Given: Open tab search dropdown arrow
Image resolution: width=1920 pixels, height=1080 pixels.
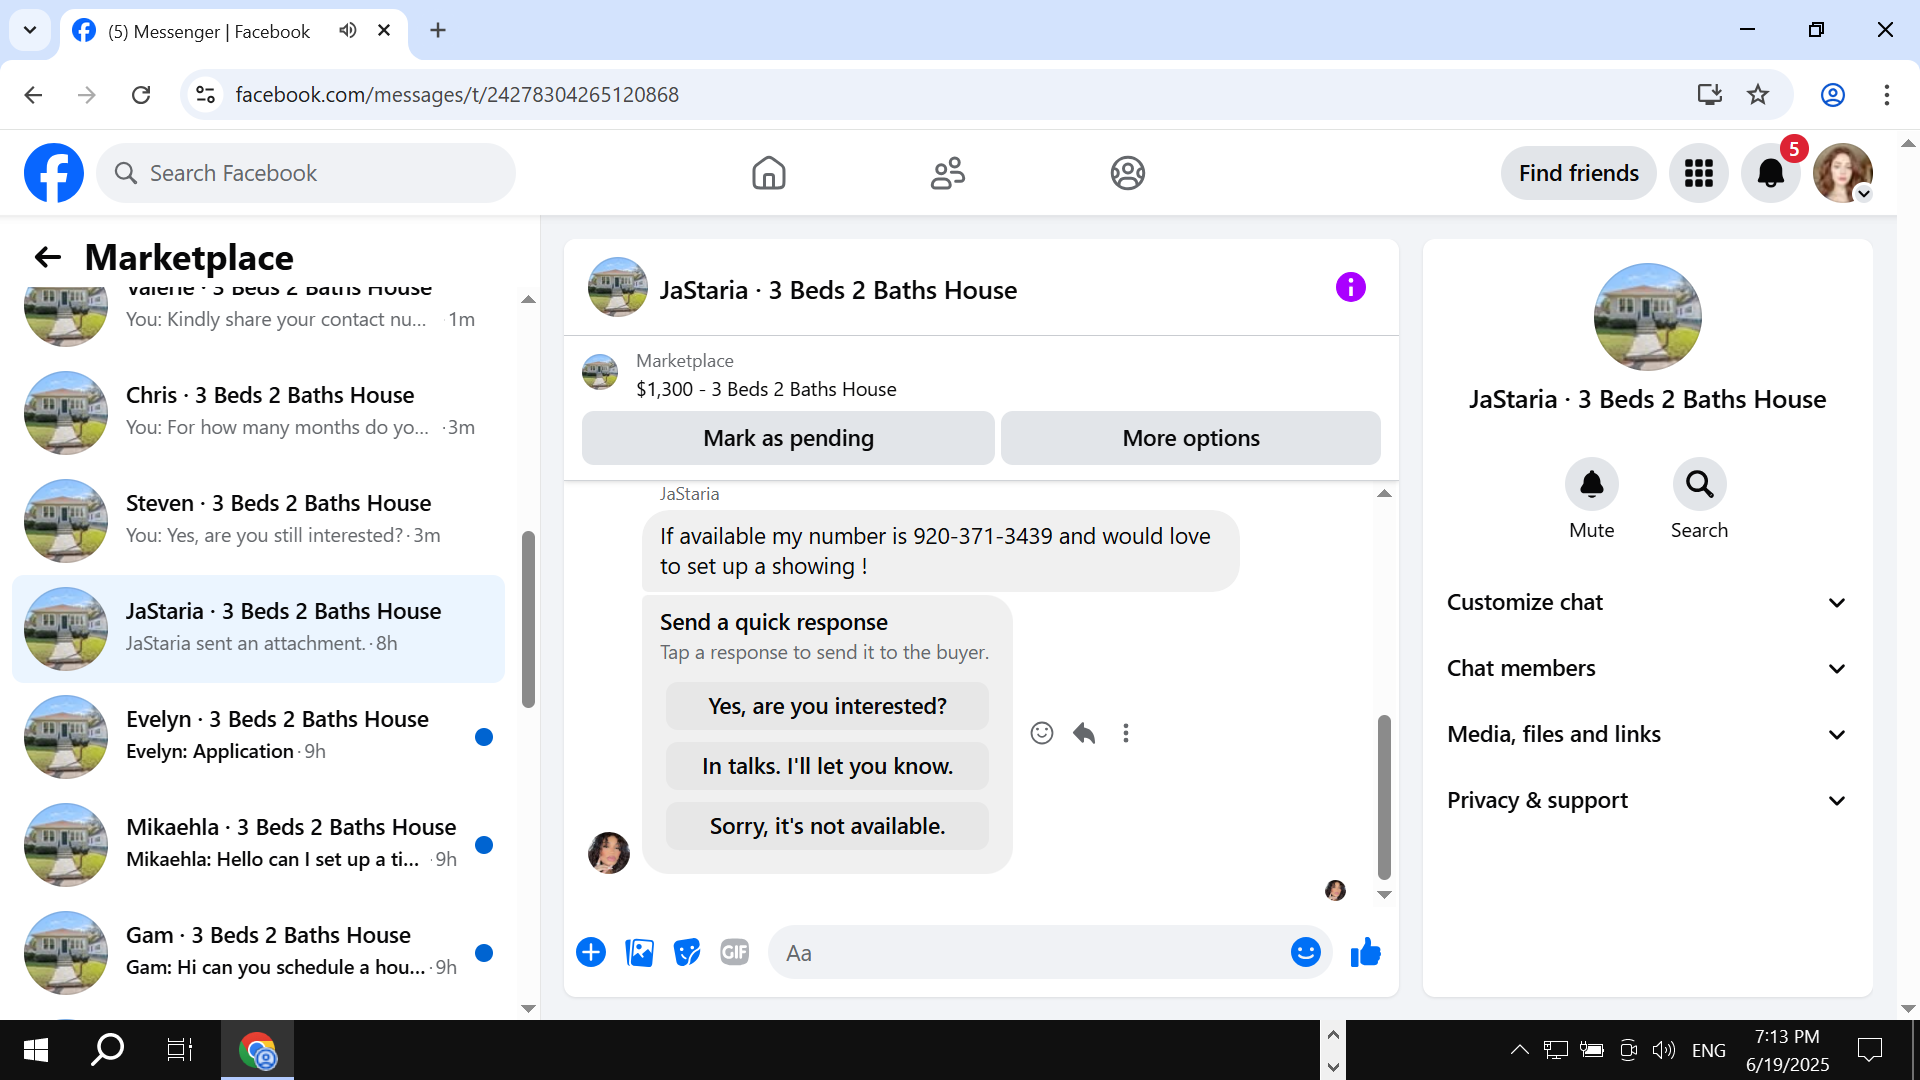Looking at the screenshot, I should pos(30,30).
